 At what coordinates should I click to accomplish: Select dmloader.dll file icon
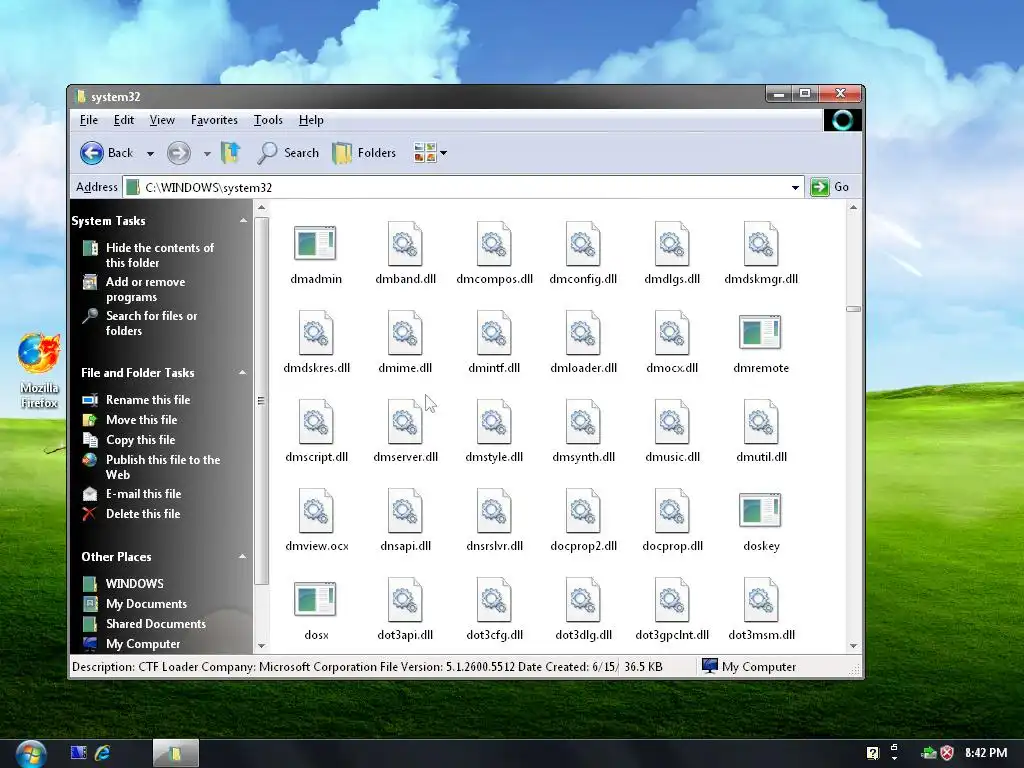point(583,332)
